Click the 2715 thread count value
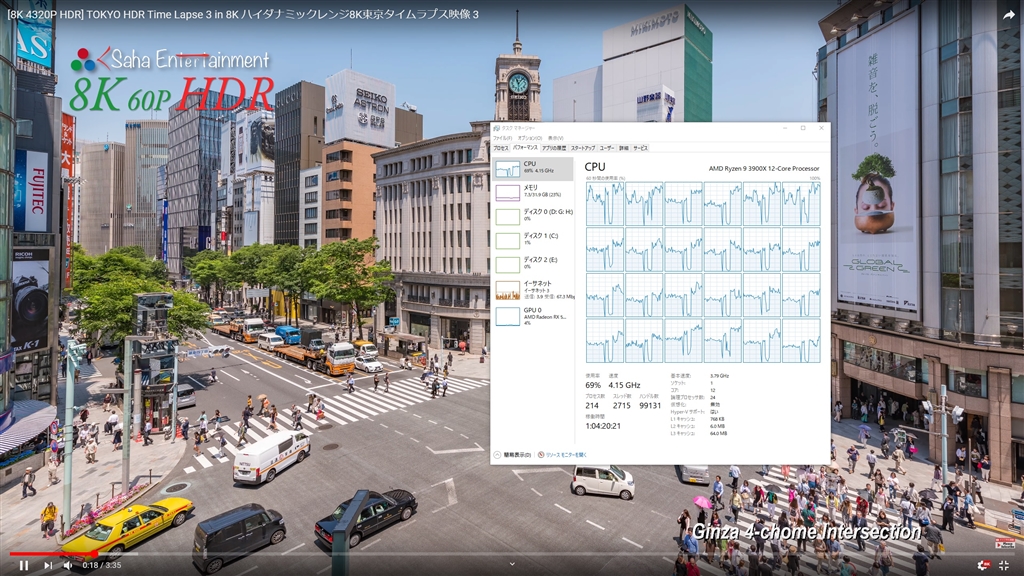The image size is (1024, 576). point(622,406)
